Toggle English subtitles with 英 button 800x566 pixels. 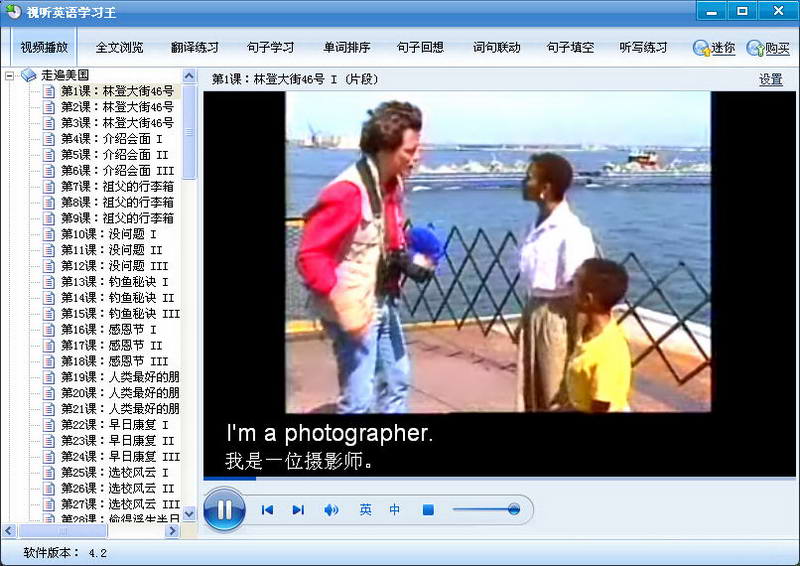[365, 509]
